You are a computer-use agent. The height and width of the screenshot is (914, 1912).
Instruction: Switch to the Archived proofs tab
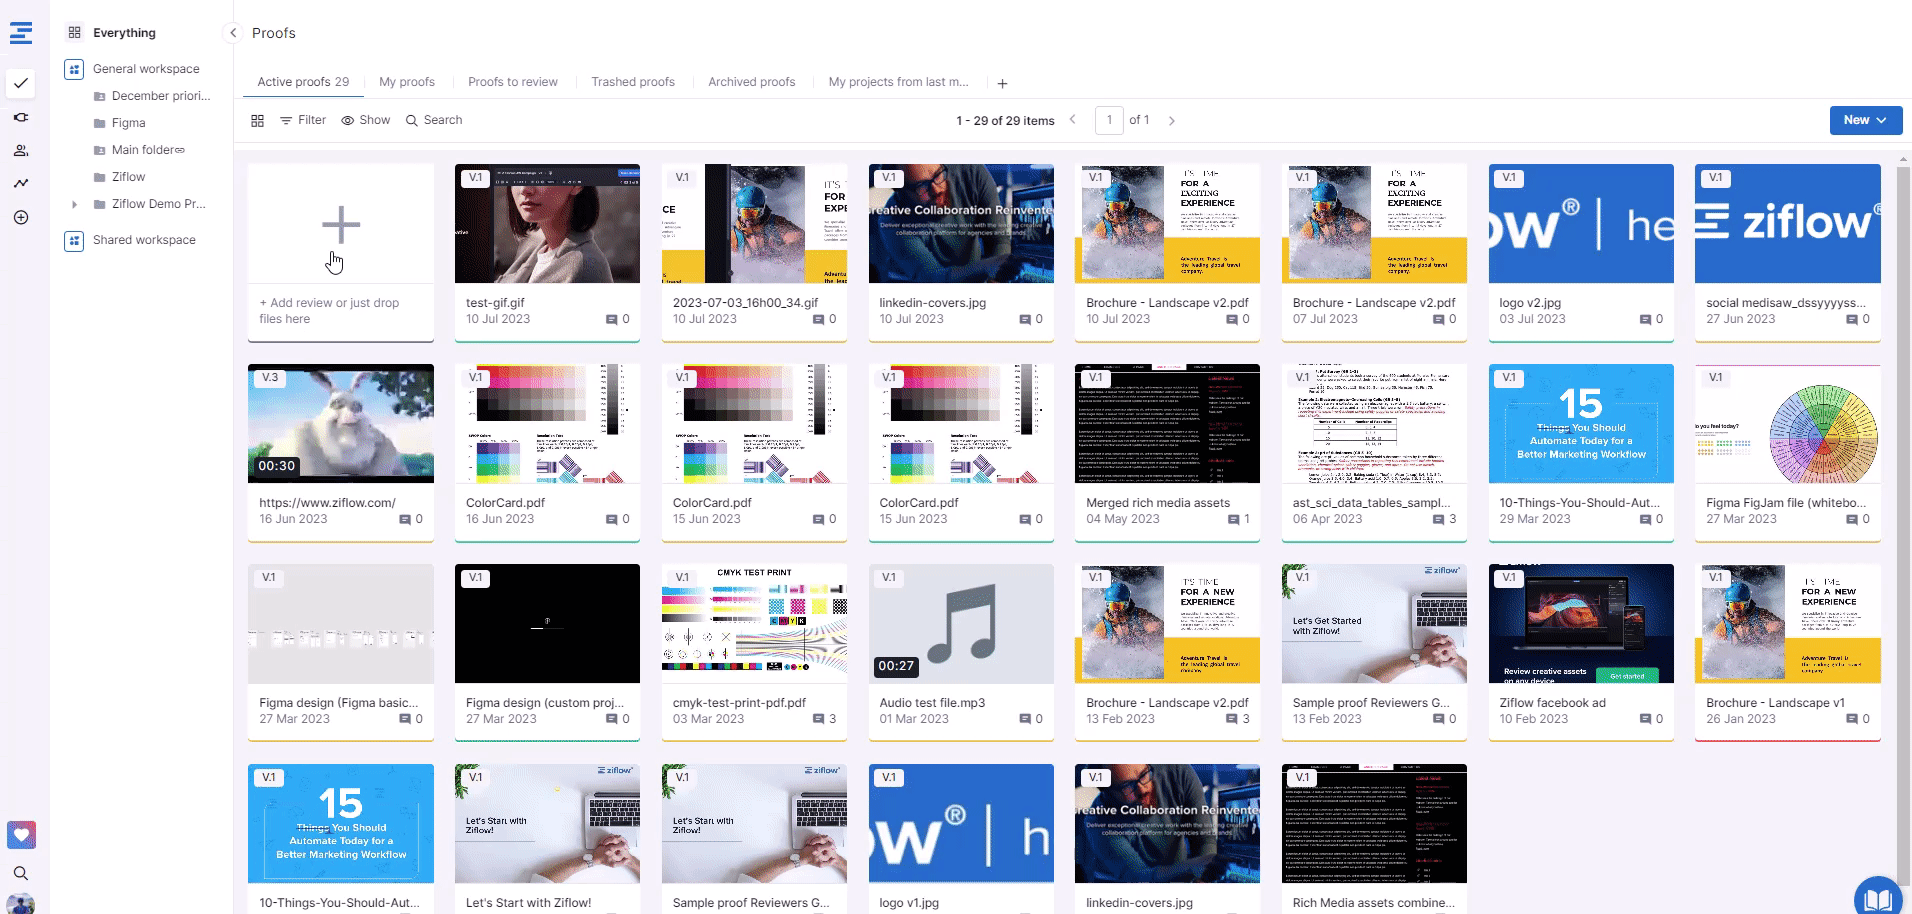[751, 82]
